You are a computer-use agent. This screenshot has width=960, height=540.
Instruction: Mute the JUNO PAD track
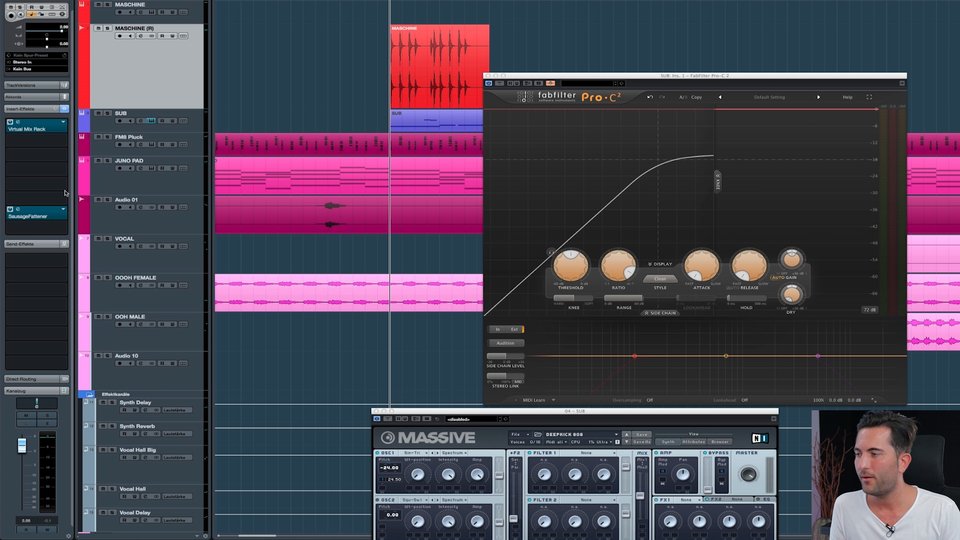(99, 160)
